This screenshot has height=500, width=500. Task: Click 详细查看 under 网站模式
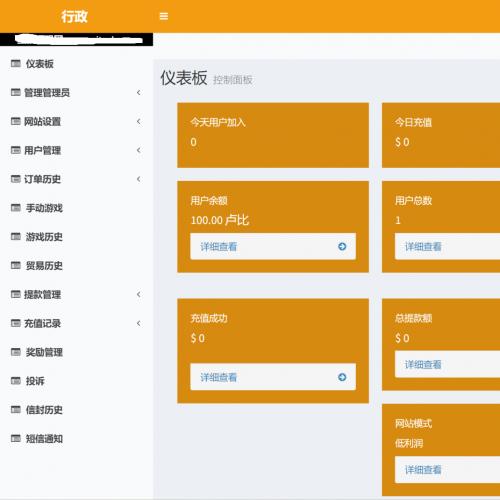coord(423,470)
